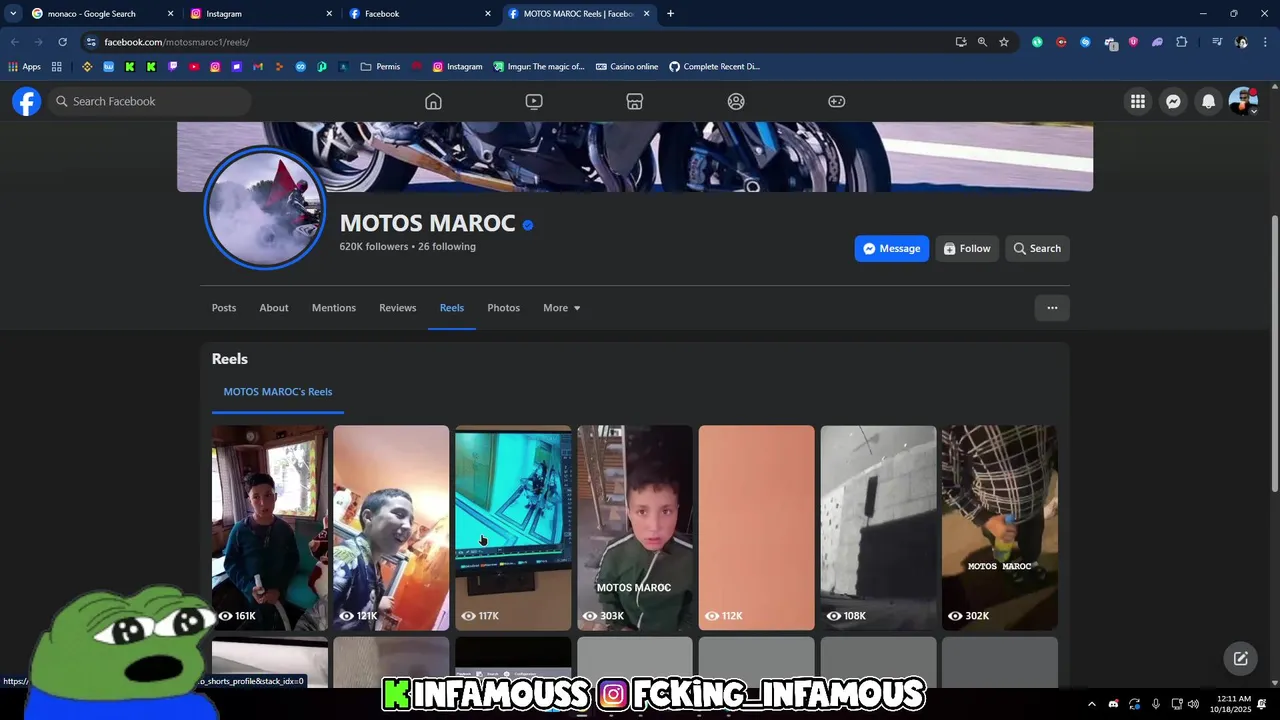Select the Reels tab
Viewport: 1280px width, 720px height.
tap(452, 308)
